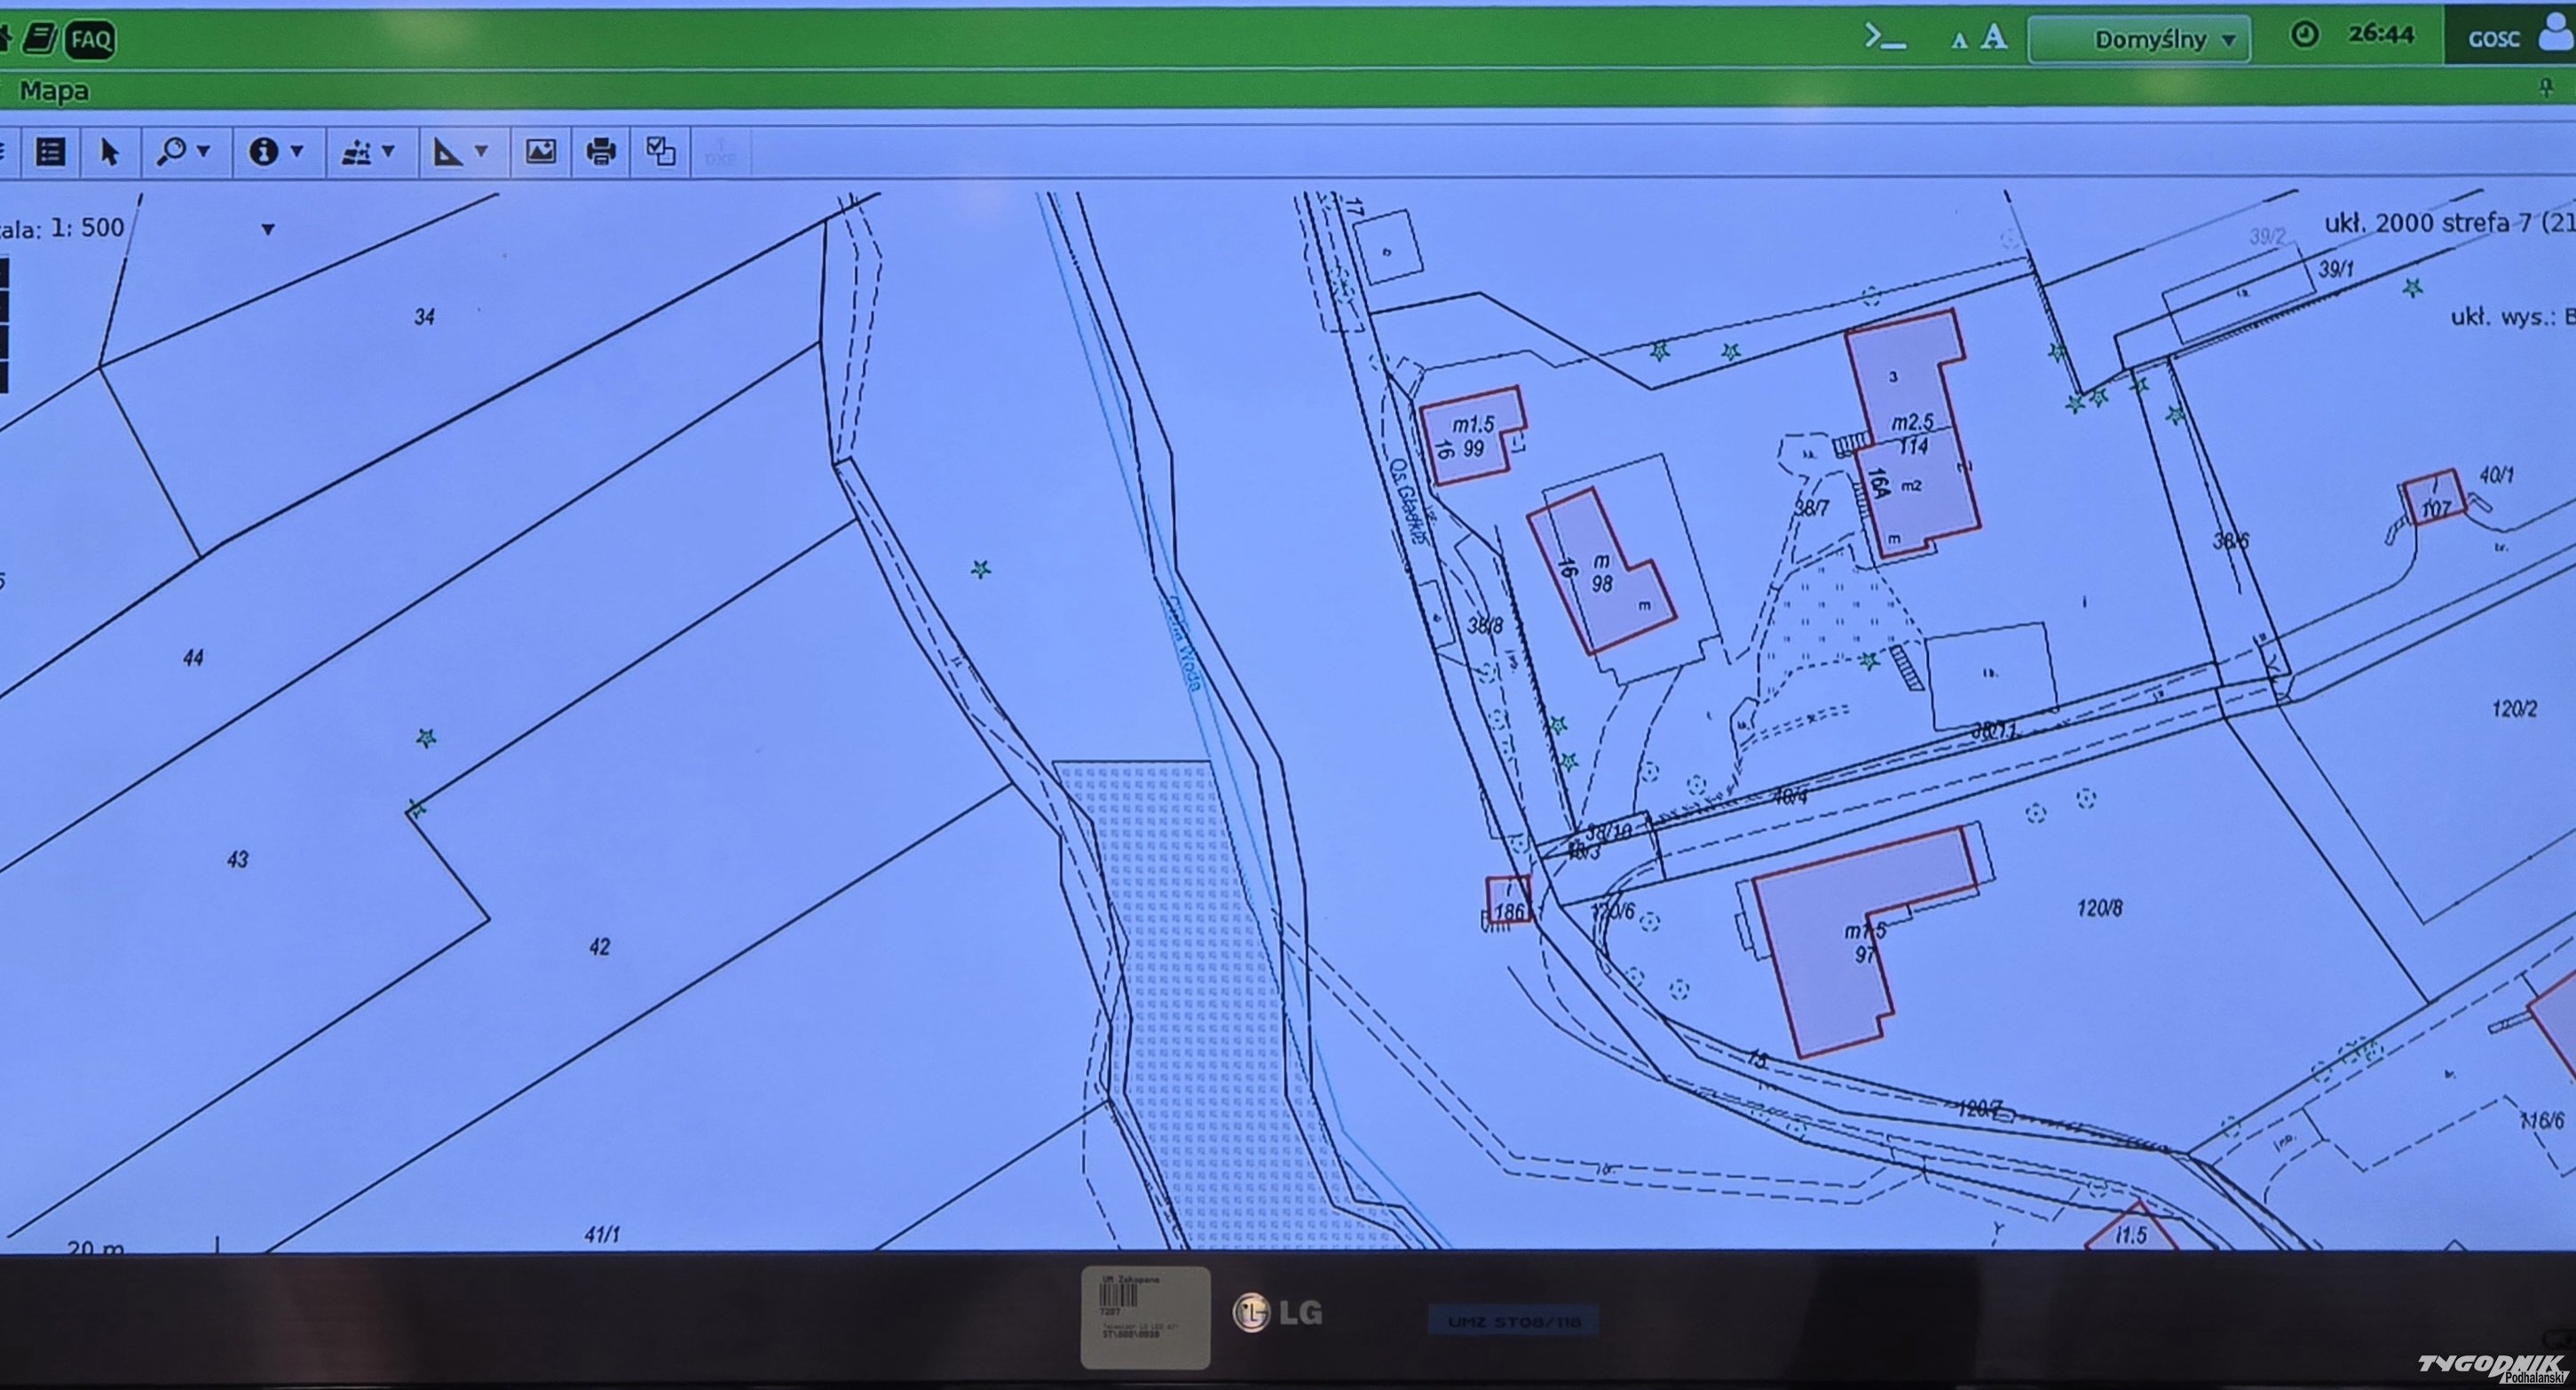
Task: Open the console prompt icon
Action: (1885, 39)
